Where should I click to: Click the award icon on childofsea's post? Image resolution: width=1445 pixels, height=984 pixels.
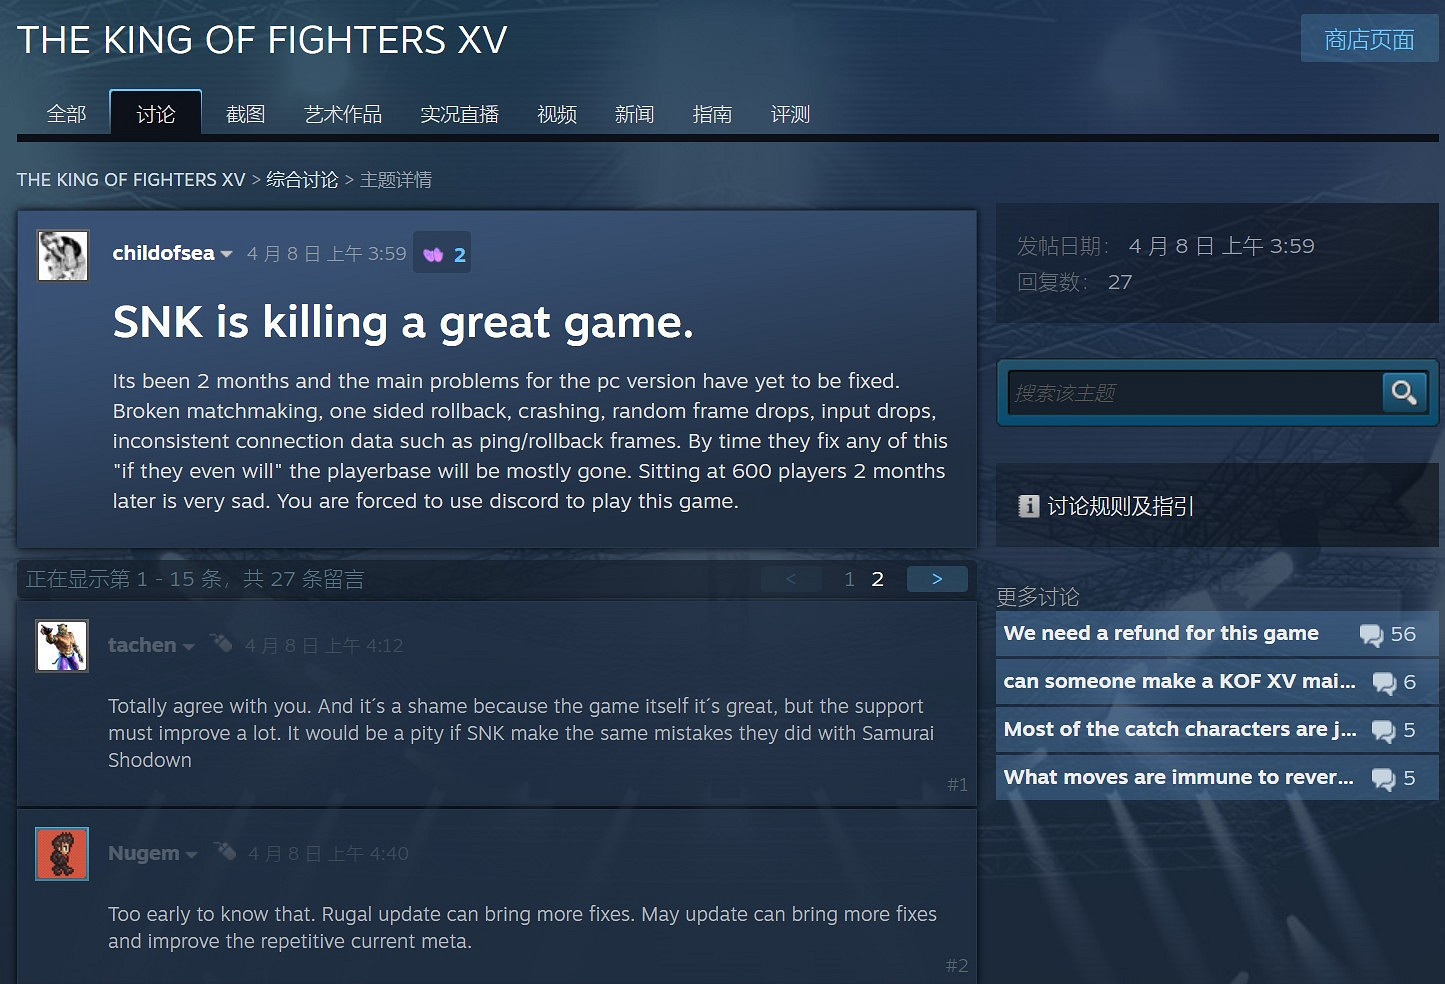(x=433, y=254)
